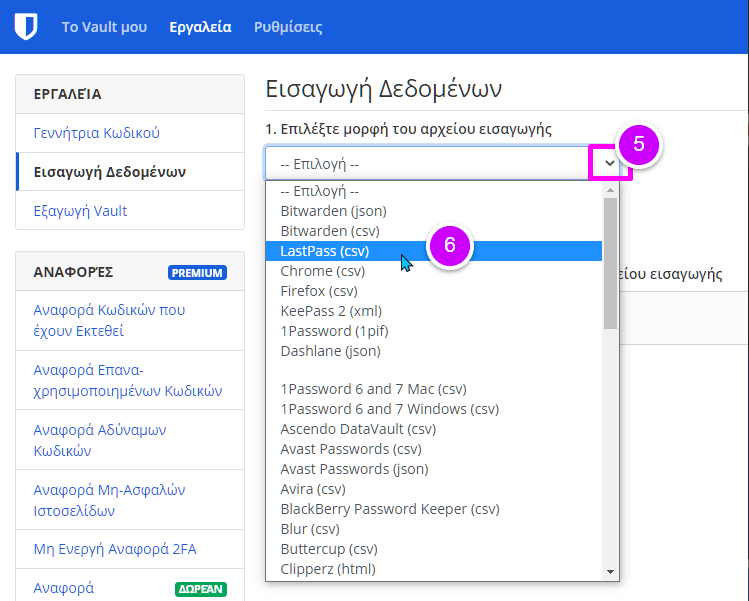Switch to the Εργαλεία tab

[x=200, y=27]
